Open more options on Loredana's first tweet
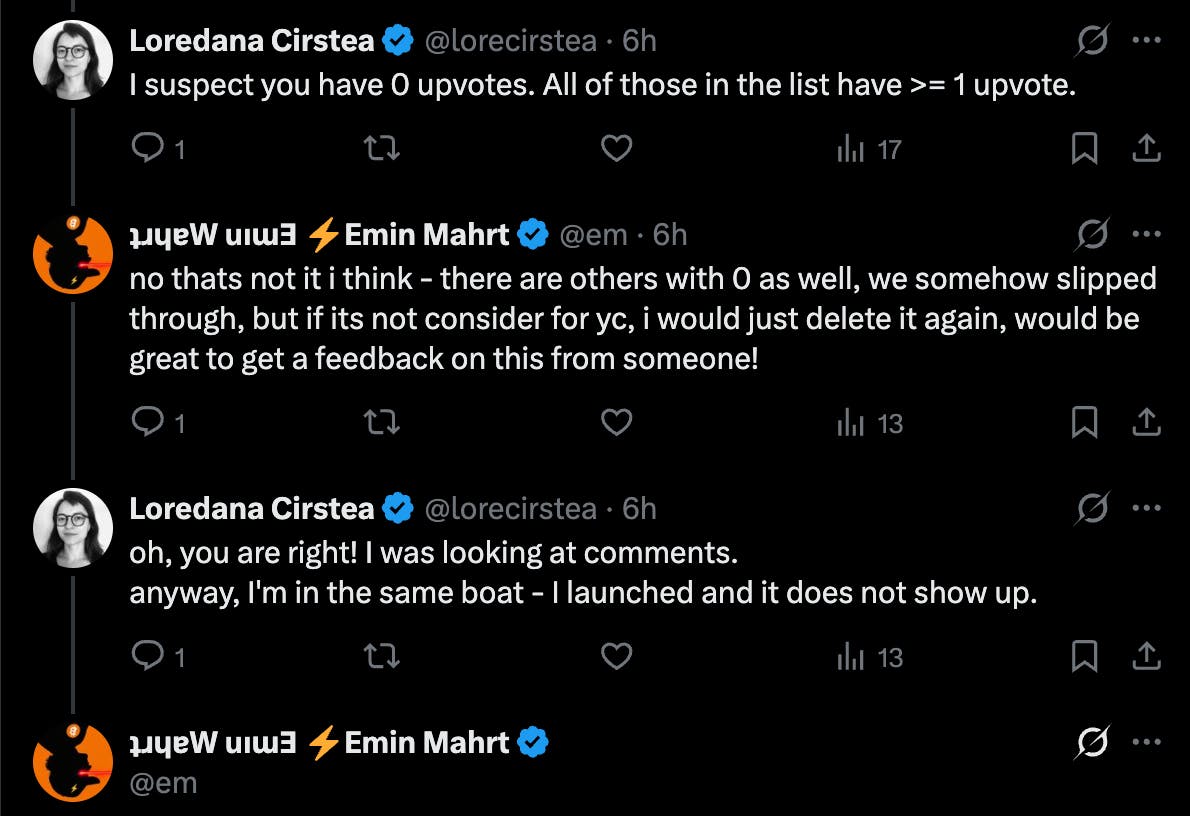 click(1145, 40)
